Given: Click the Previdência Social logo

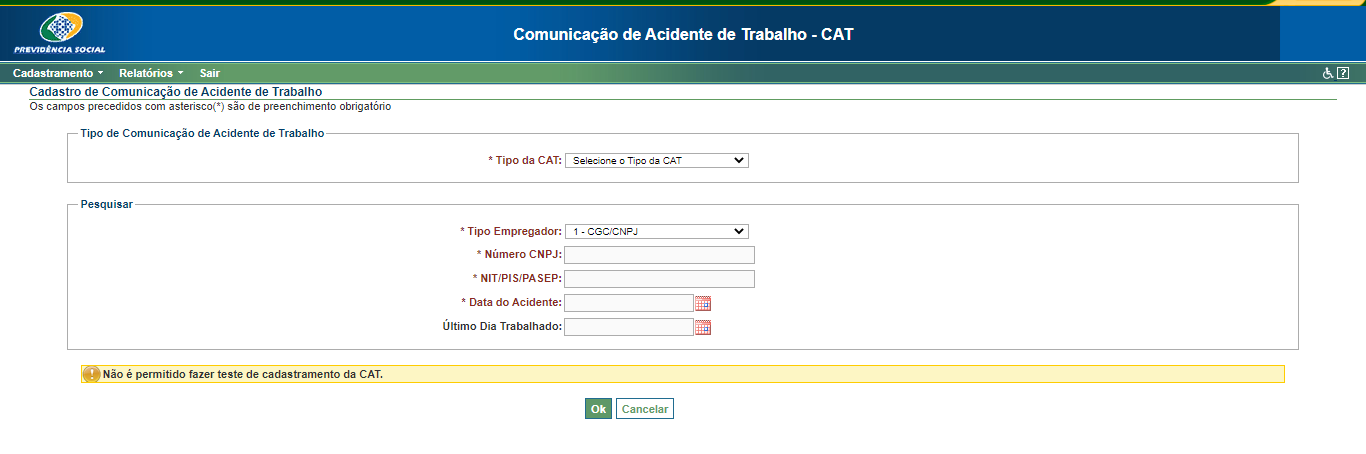Looking at the screenshot, I should point(59,34).
